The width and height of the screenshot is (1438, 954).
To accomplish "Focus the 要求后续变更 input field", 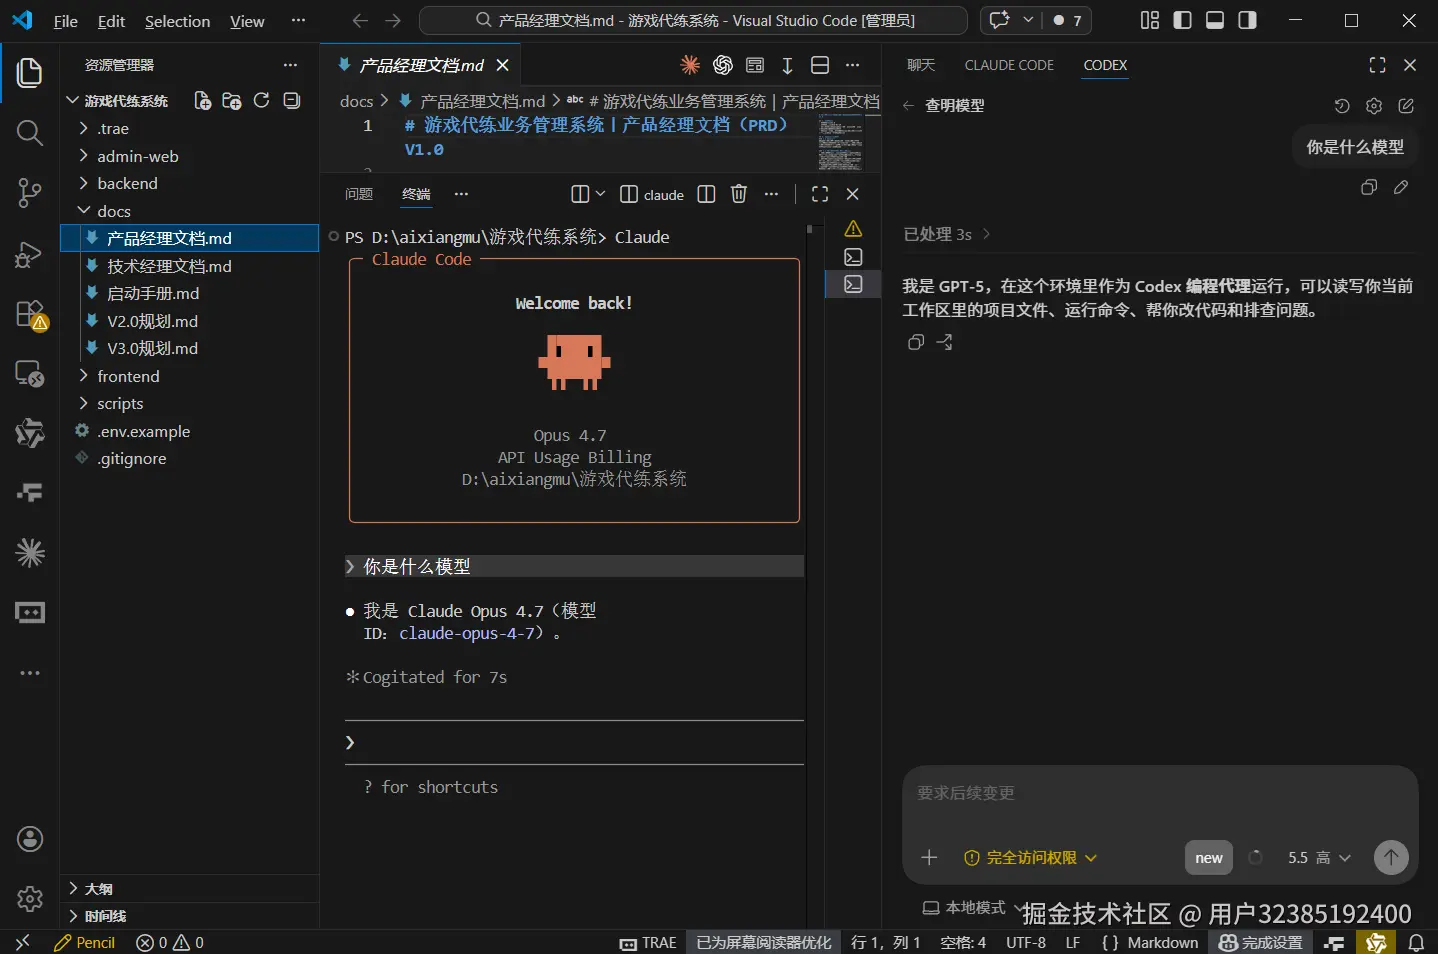I will tap(1160, 794).
